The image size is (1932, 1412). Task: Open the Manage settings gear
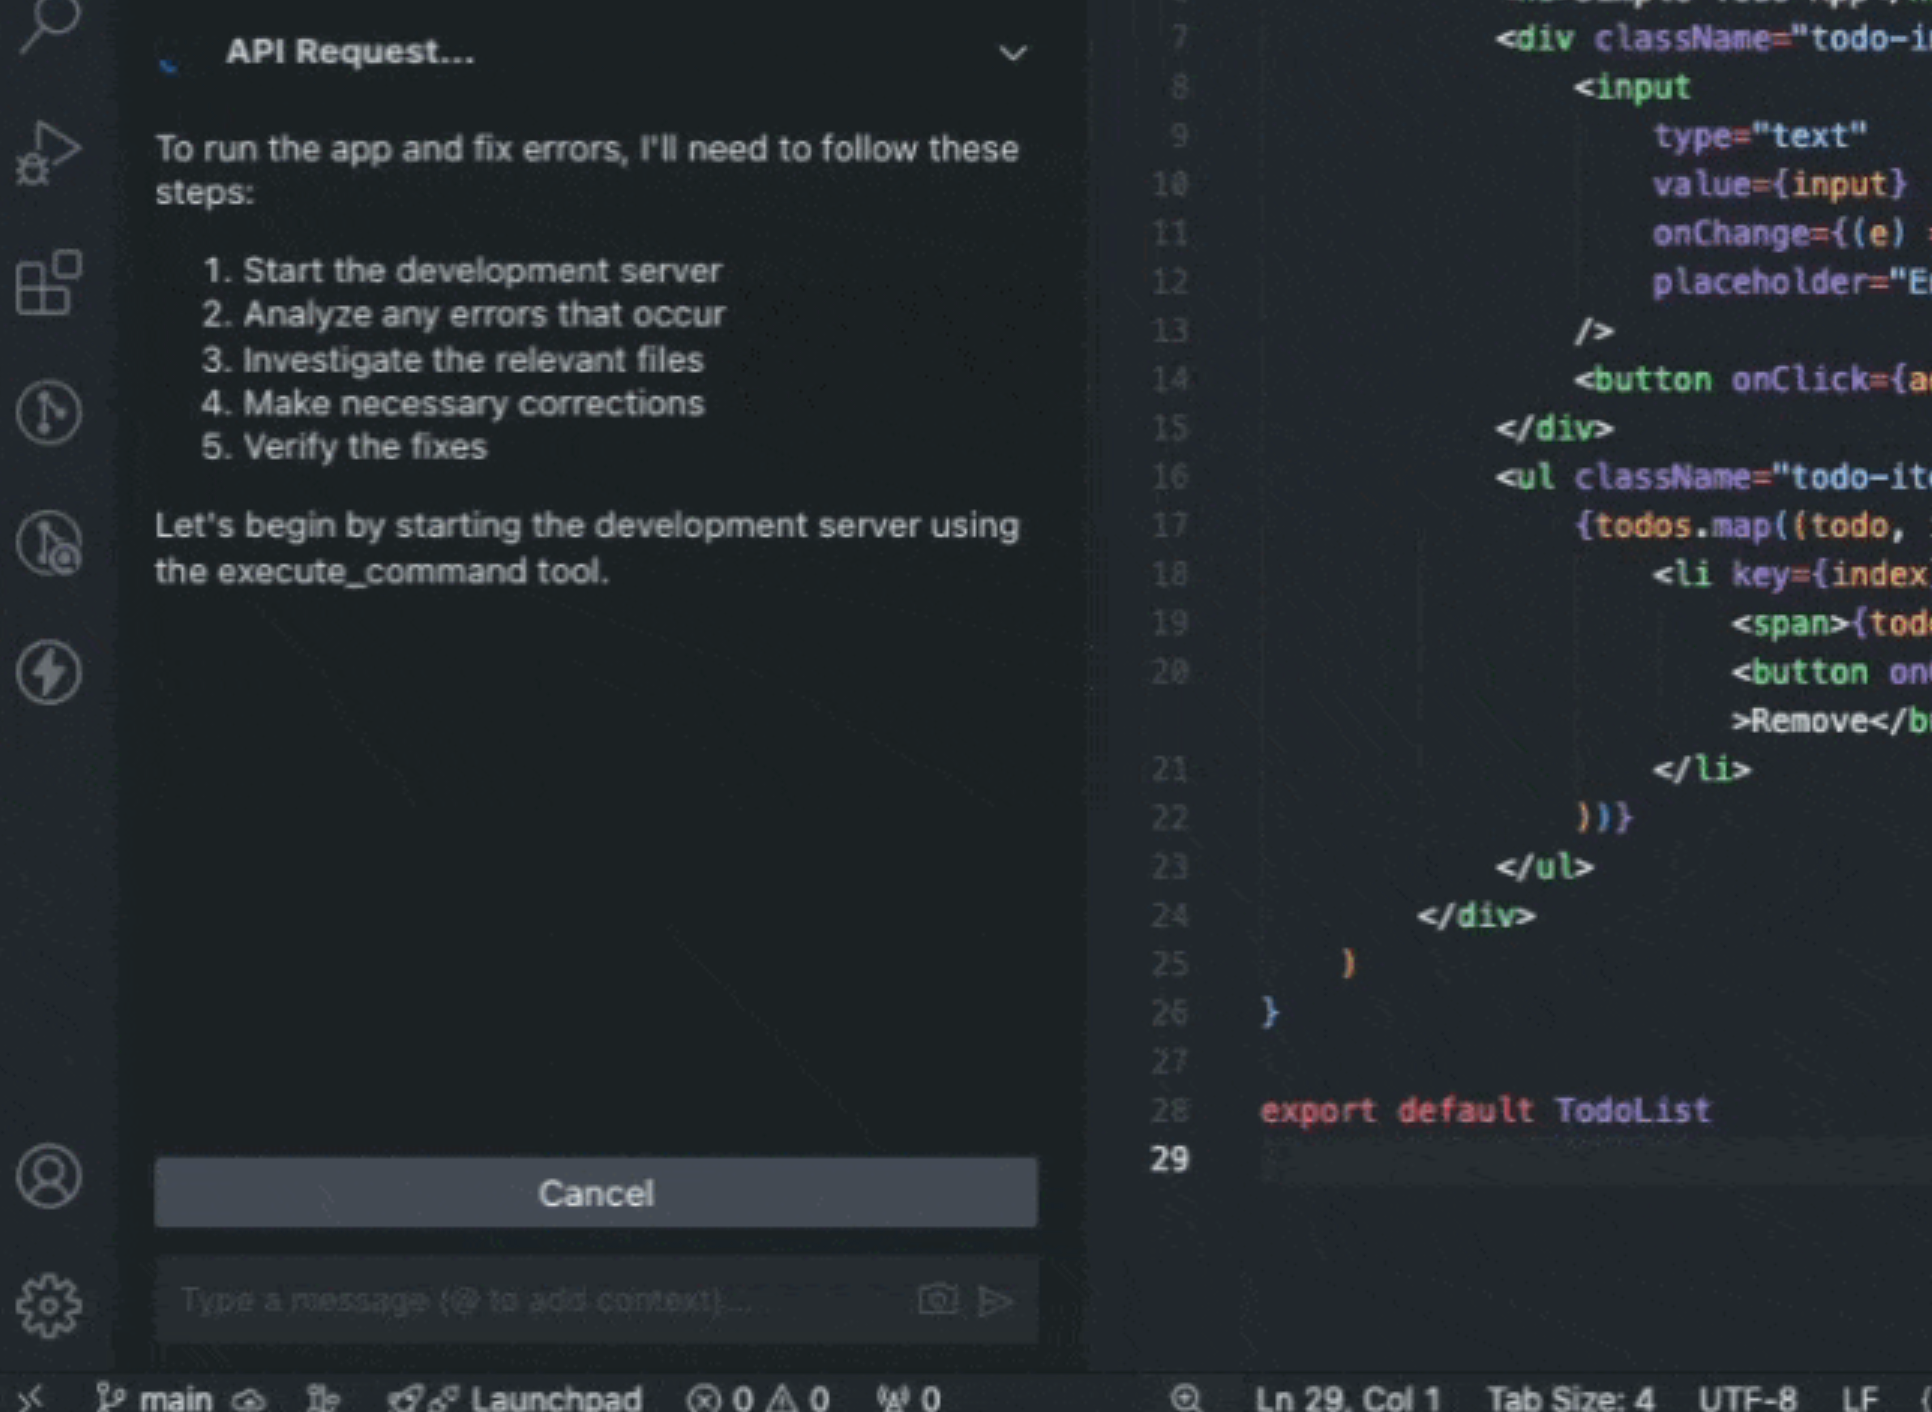pyautogui.click(x=48, y=1305)
